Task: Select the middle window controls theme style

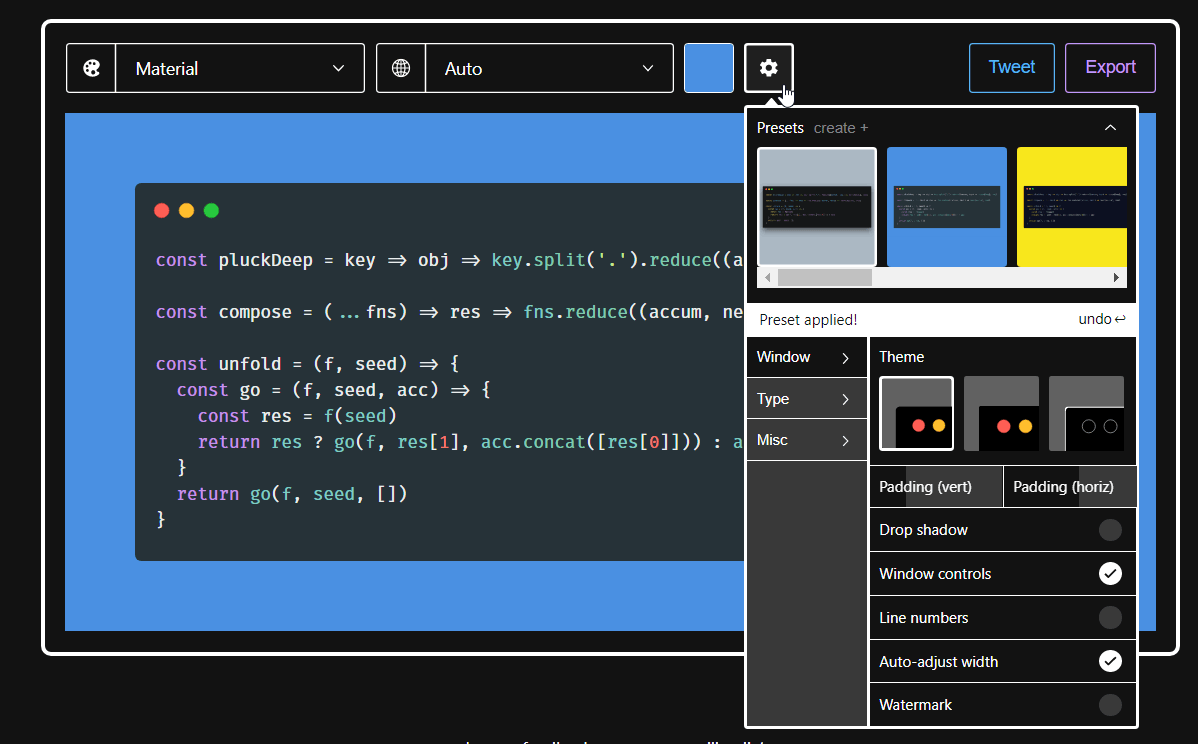Action: [x=1003, y=412]
